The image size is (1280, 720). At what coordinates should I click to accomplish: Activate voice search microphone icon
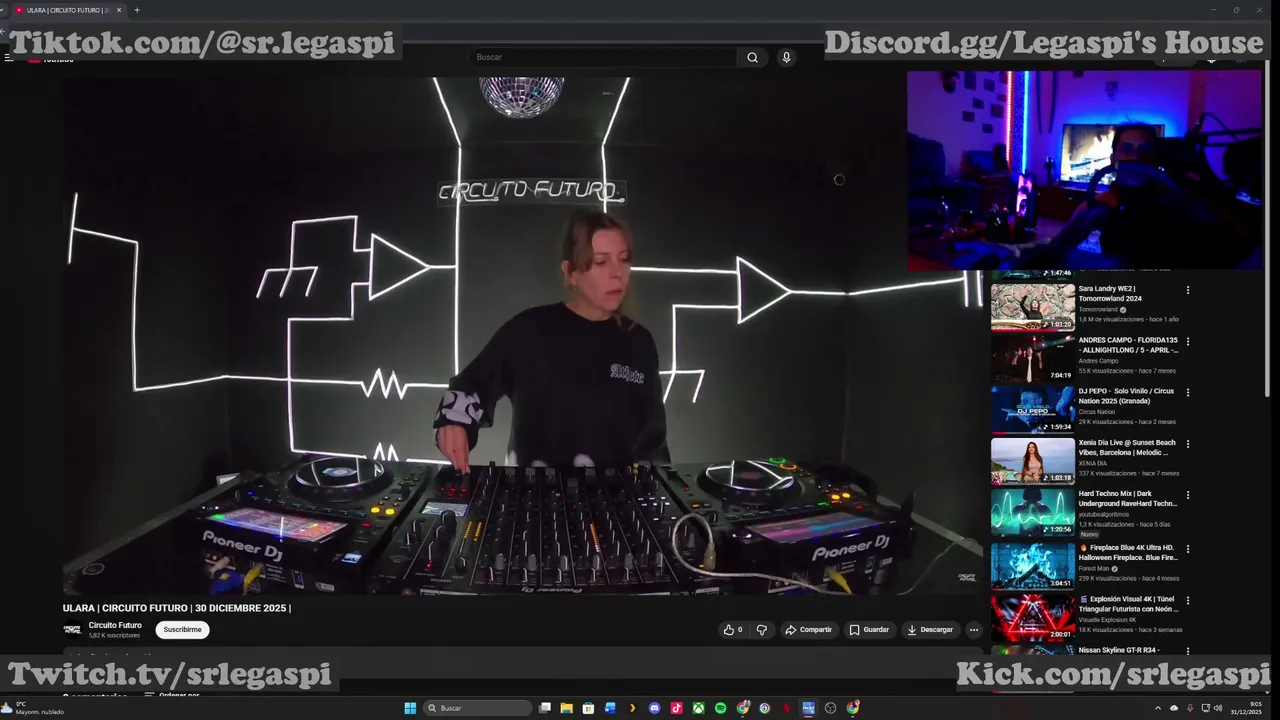(786, 57)
